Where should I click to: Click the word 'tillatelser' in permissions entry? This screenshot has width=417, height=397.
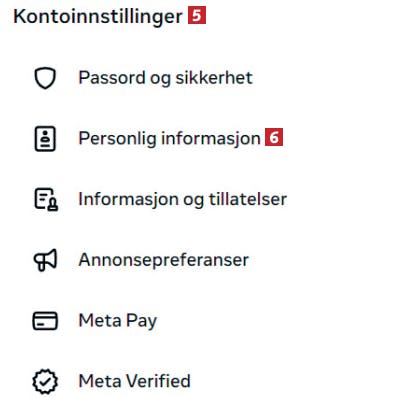[x=248, y=199]
